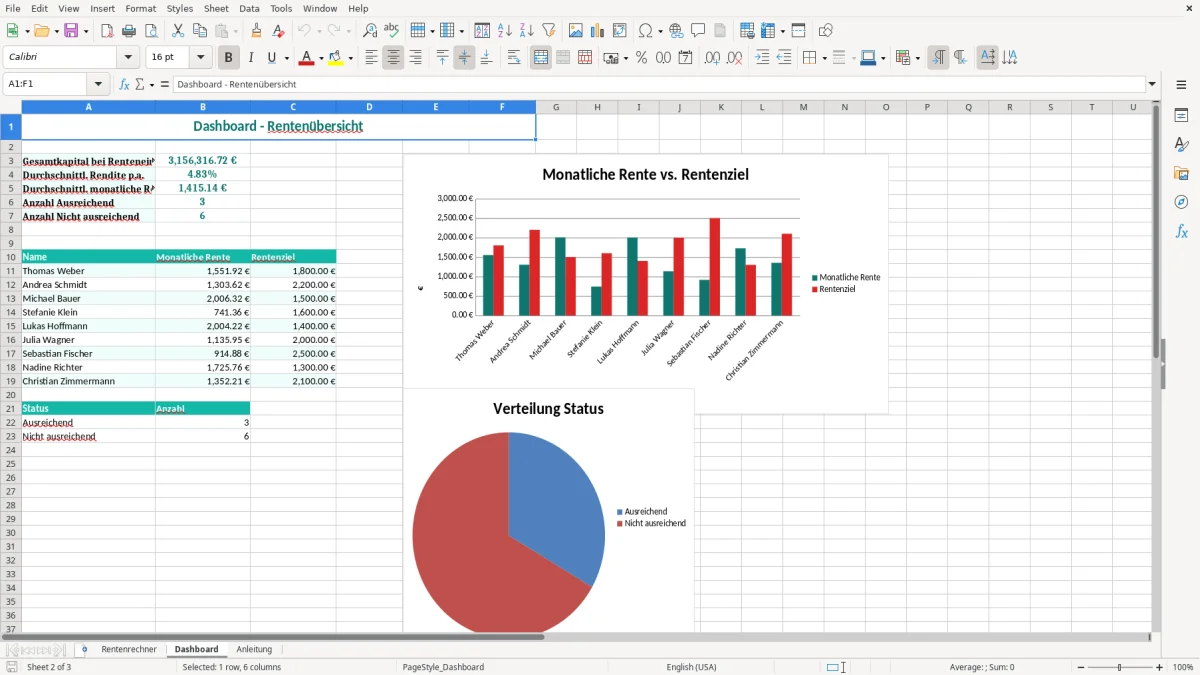Open the Sidebar Navigator compass icon
The width and height of the screenshot is (1200, 675).
(x=1181, y=202)
